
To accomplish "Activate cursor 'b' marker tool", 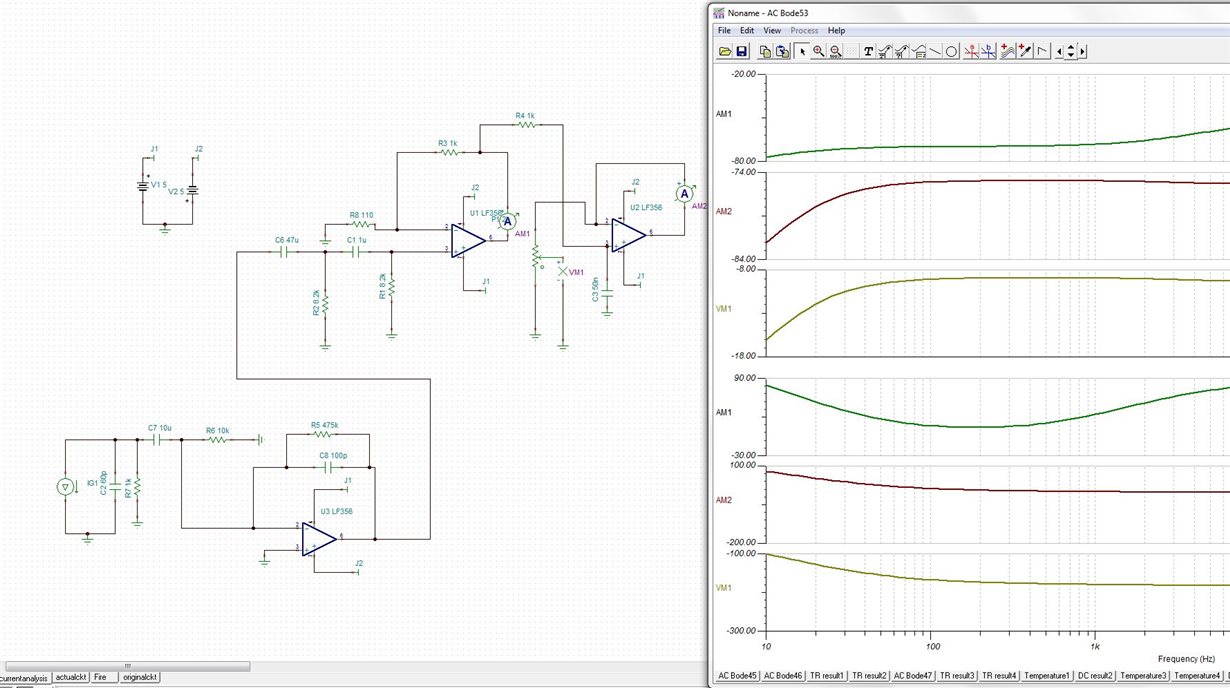I will click(989, 51).
